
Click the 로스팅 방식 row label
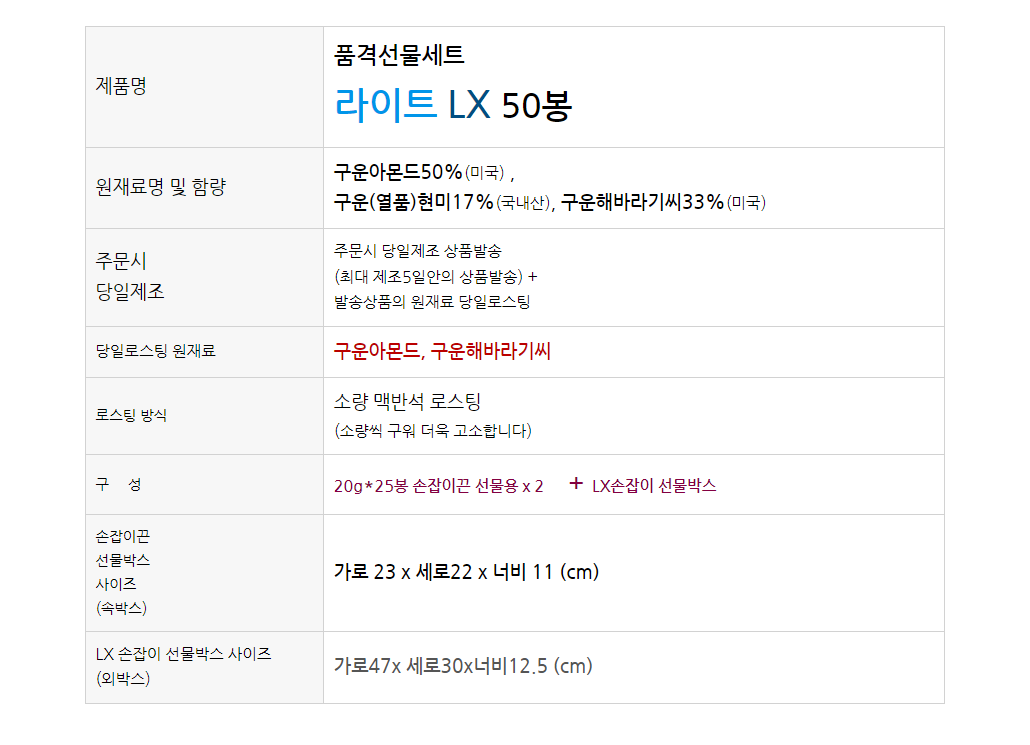coord(131,415)
